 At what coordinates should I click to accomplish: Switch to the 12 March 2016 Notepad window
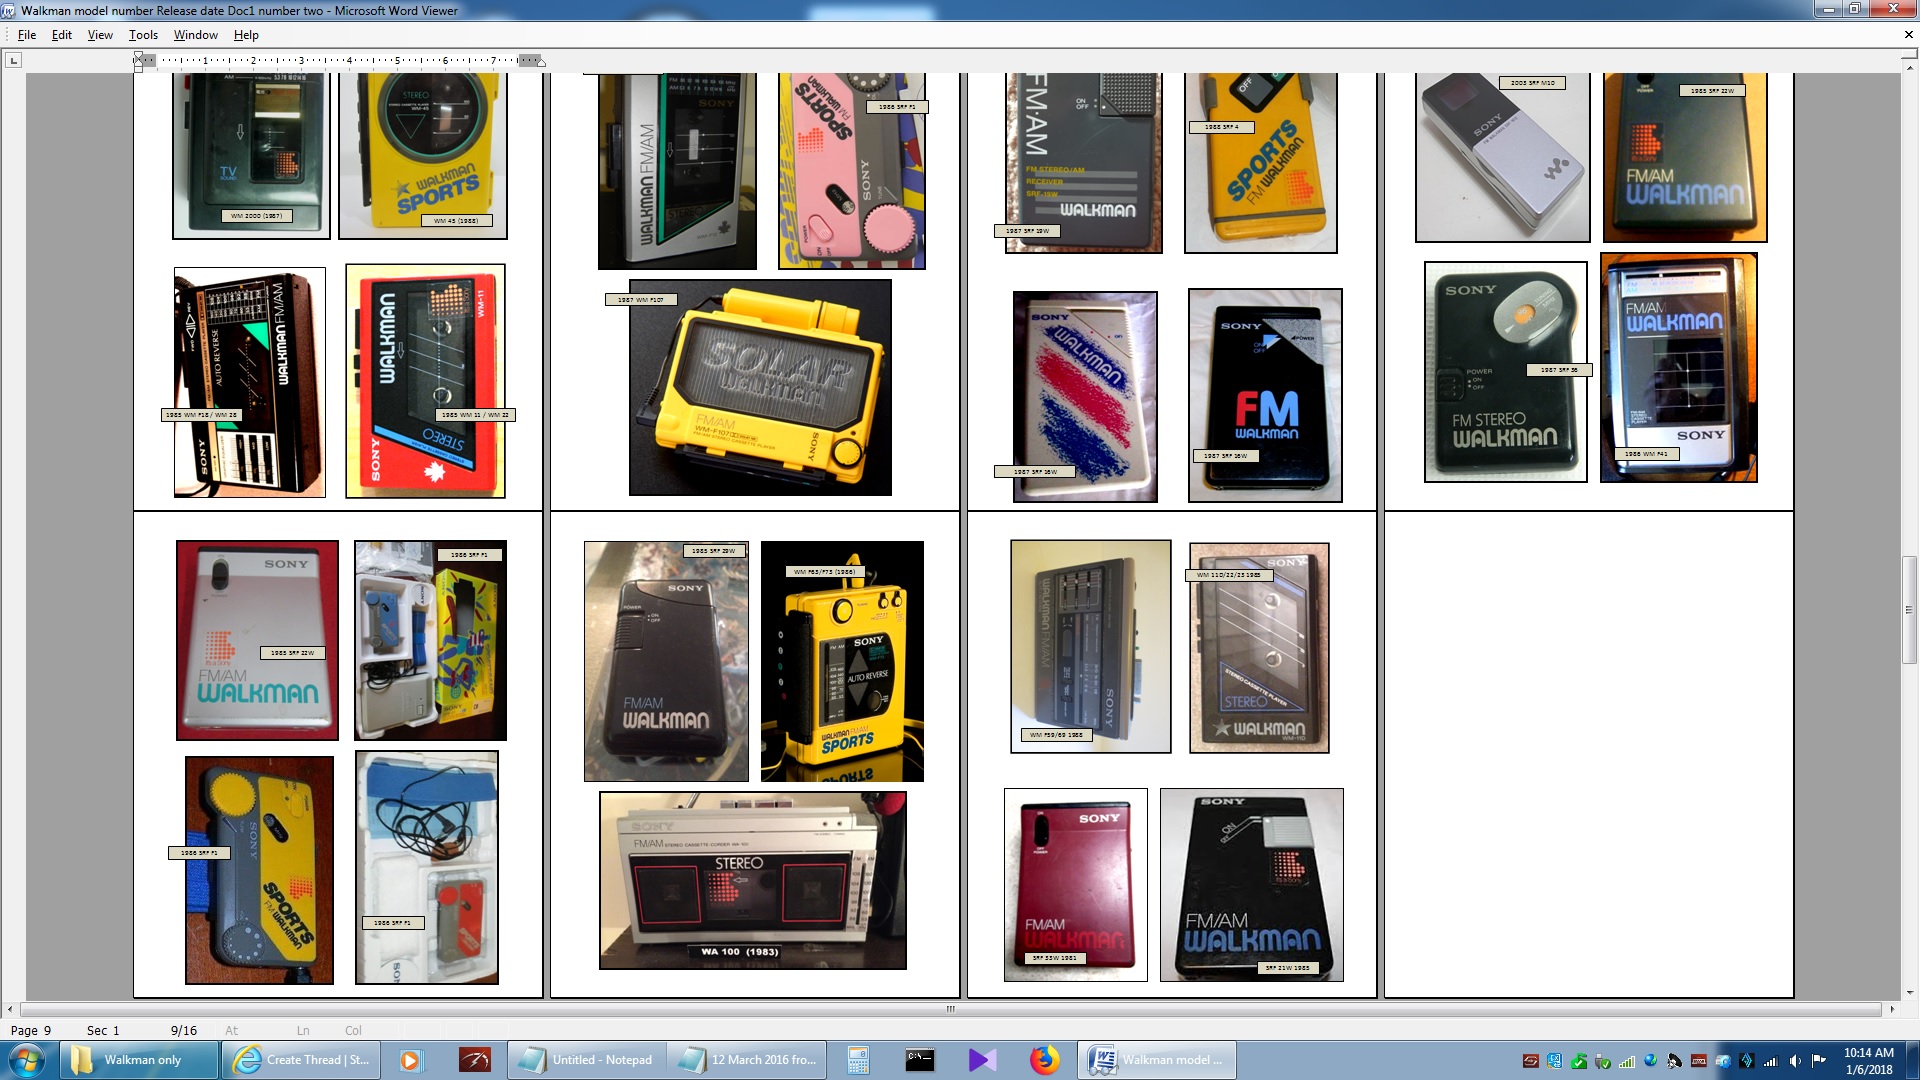coord(747,1060)
